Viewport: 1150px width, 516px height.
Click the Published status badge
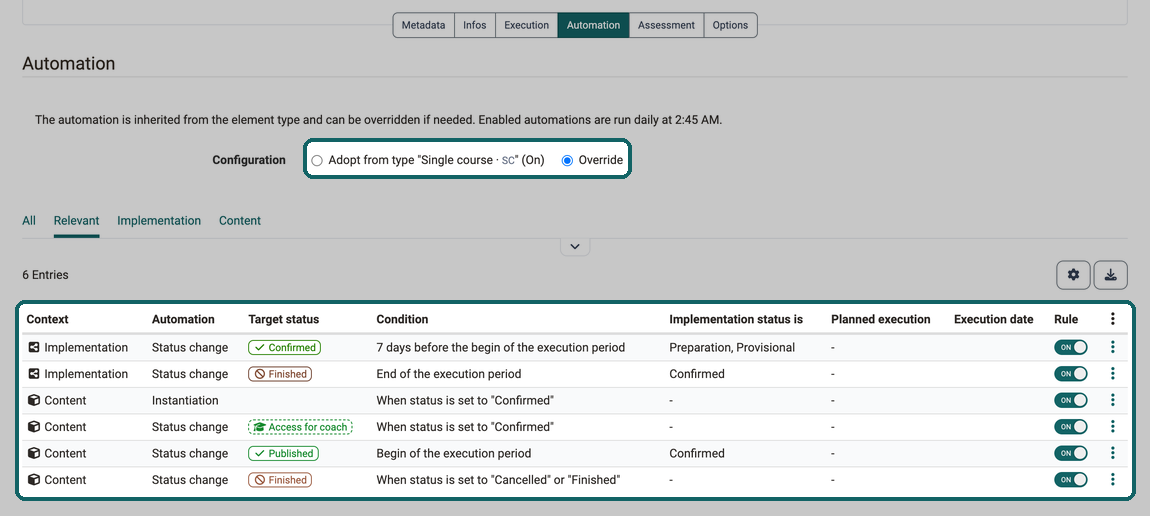(284, 453)
